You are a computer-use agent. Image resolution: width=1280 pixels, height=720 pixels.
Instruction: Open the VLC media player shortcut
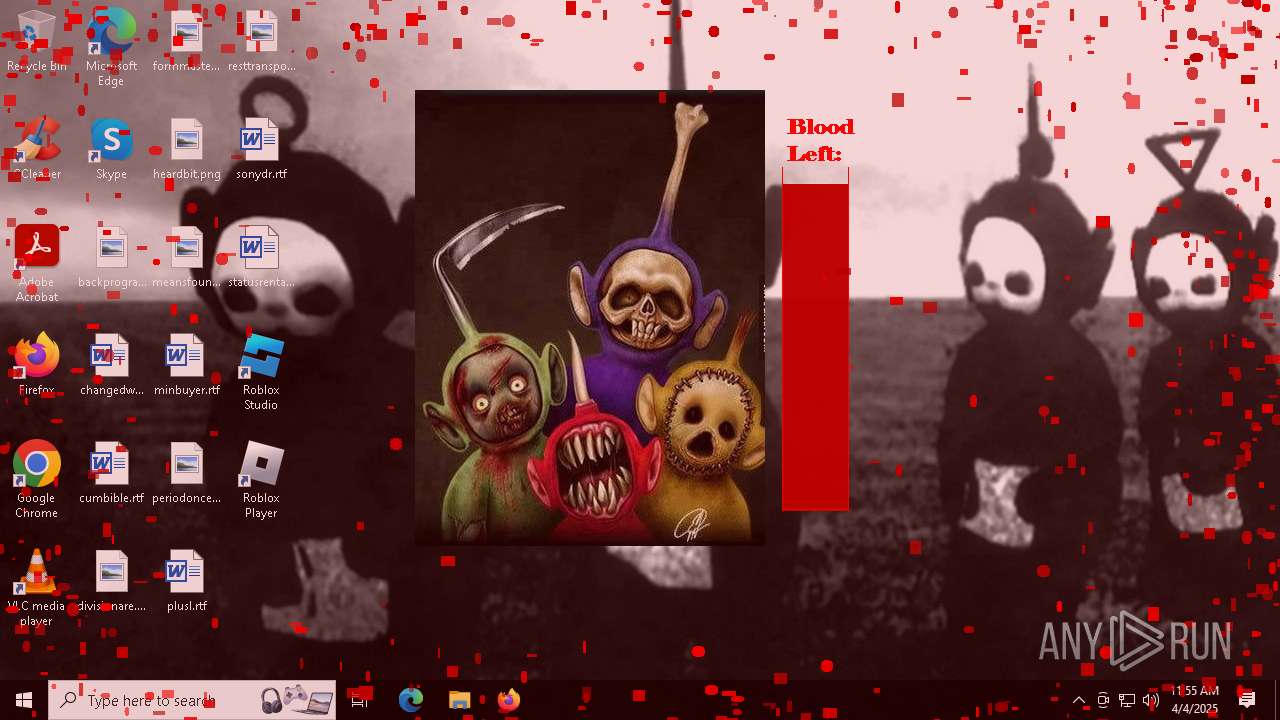36,588
